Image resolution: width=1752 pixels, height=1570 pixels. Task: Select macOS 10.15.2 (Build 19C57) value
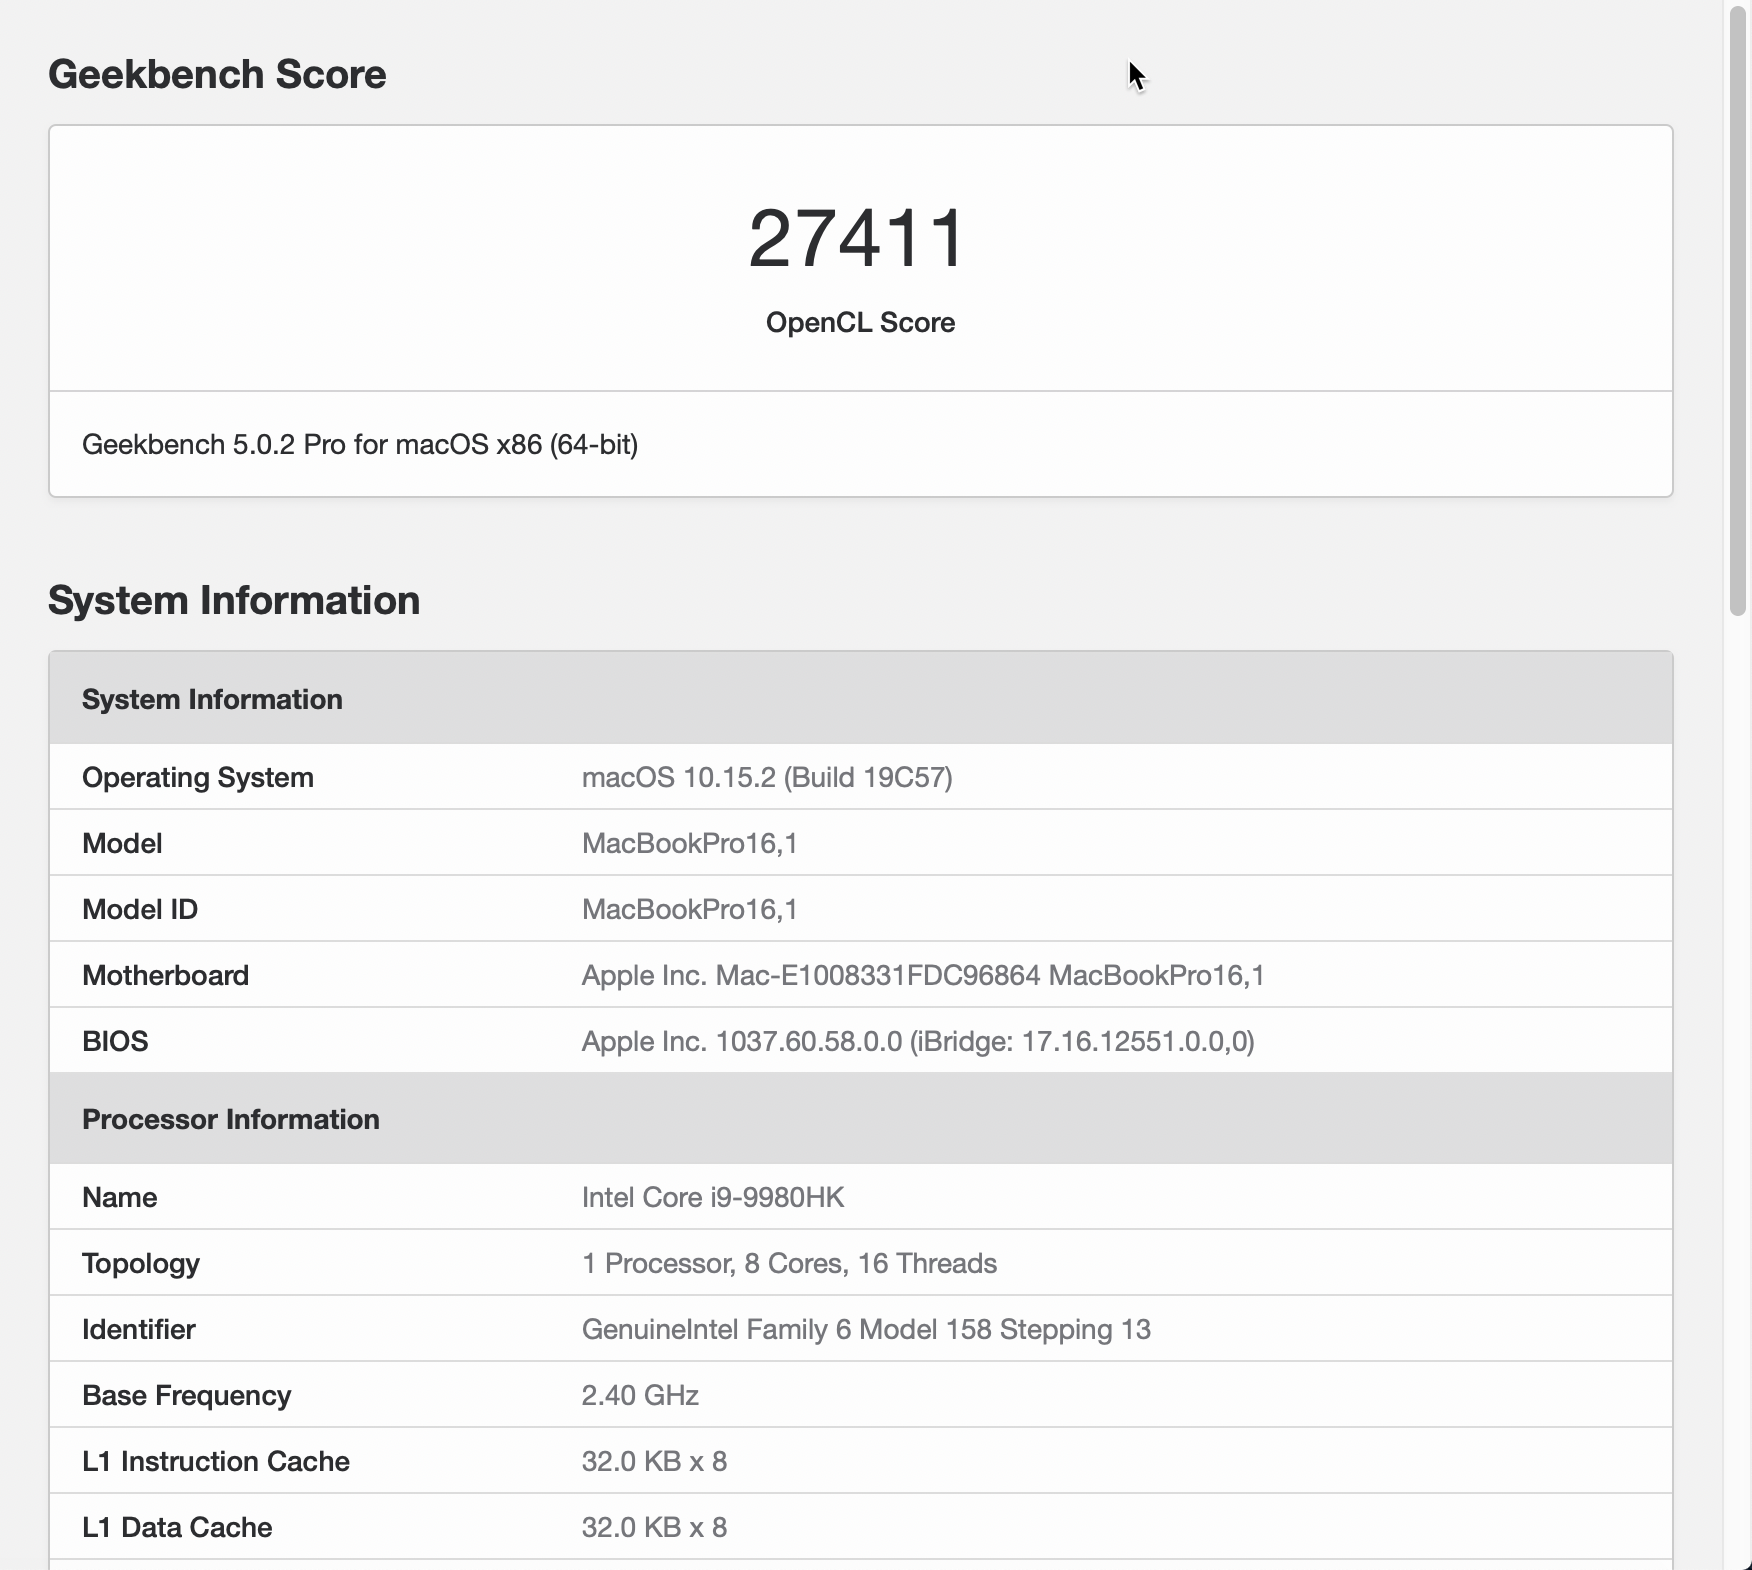(767, 777)
